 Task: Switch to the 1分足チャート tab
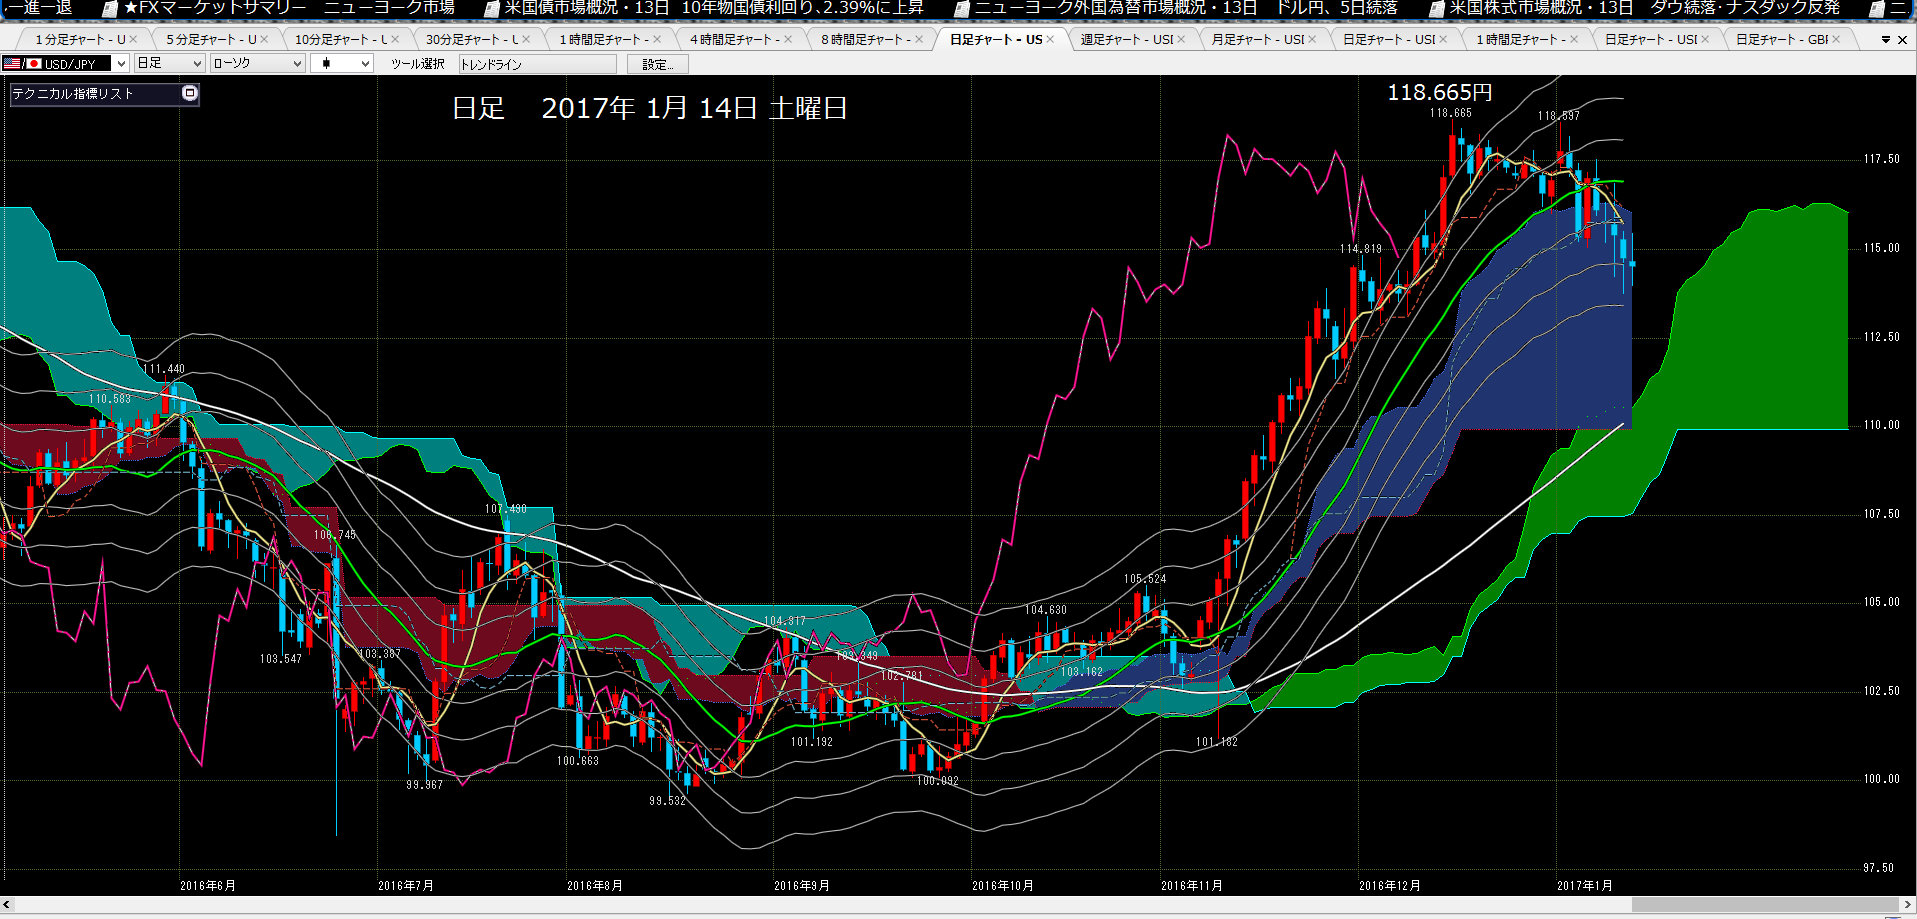pyautogui.click(x=80, y=40)
